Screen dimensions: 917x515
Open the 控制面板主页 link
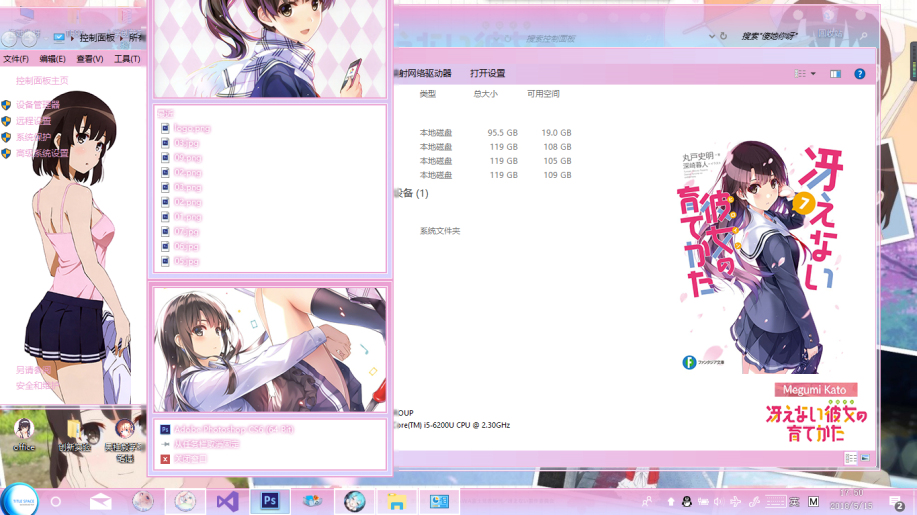42,81
